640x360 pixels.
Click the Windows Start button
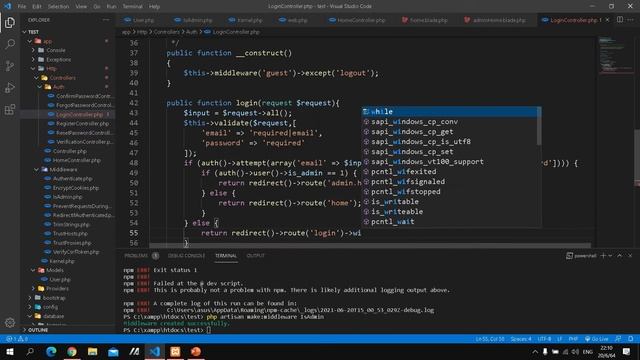pyautogui.click(x=9, y=351)
